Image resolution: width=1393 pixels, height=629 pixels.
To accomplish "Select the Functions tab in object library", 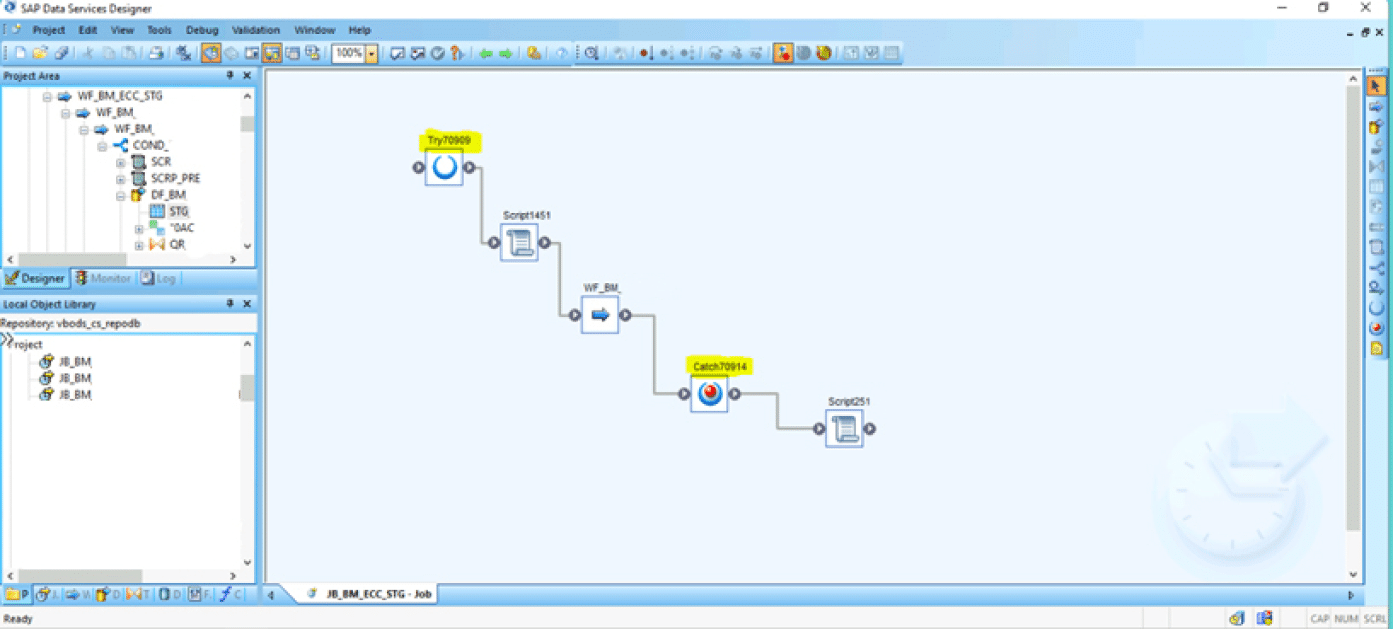I will pos(229,594).
